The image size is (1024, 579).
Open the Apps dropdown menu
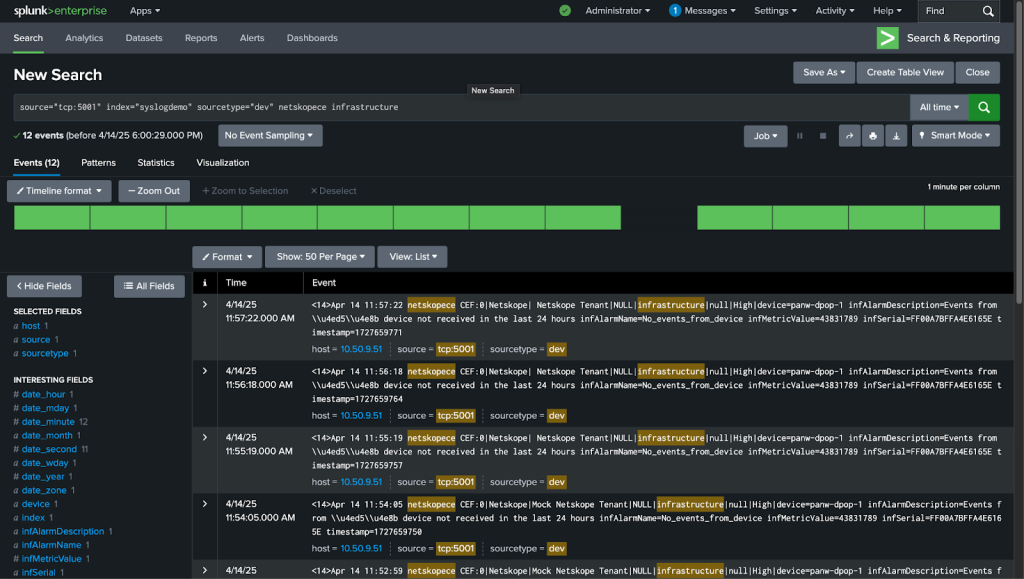coord(144,10)
